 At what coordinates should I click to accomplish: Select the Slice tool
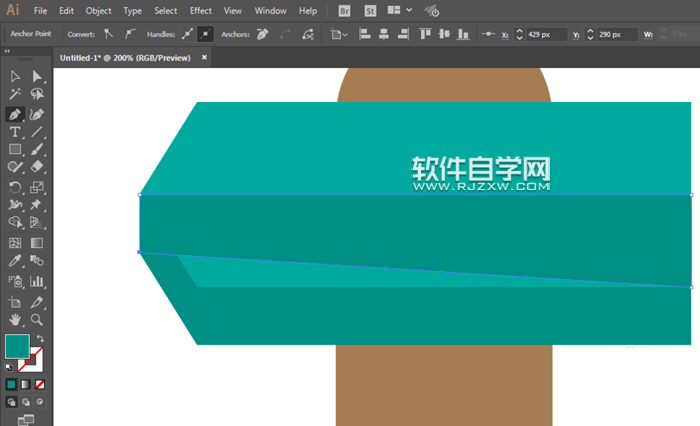tap(37, 302)
